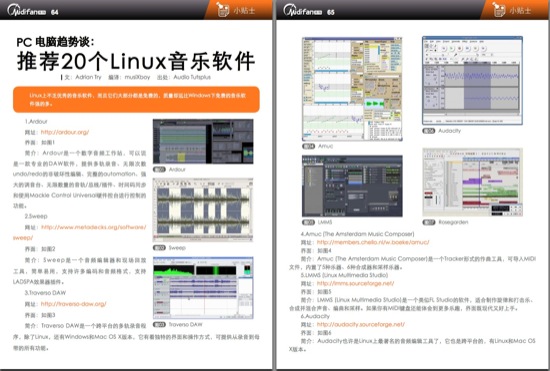Click the tips notepad icon on page 65
550x371 pixels.
[x=498, y=9]
